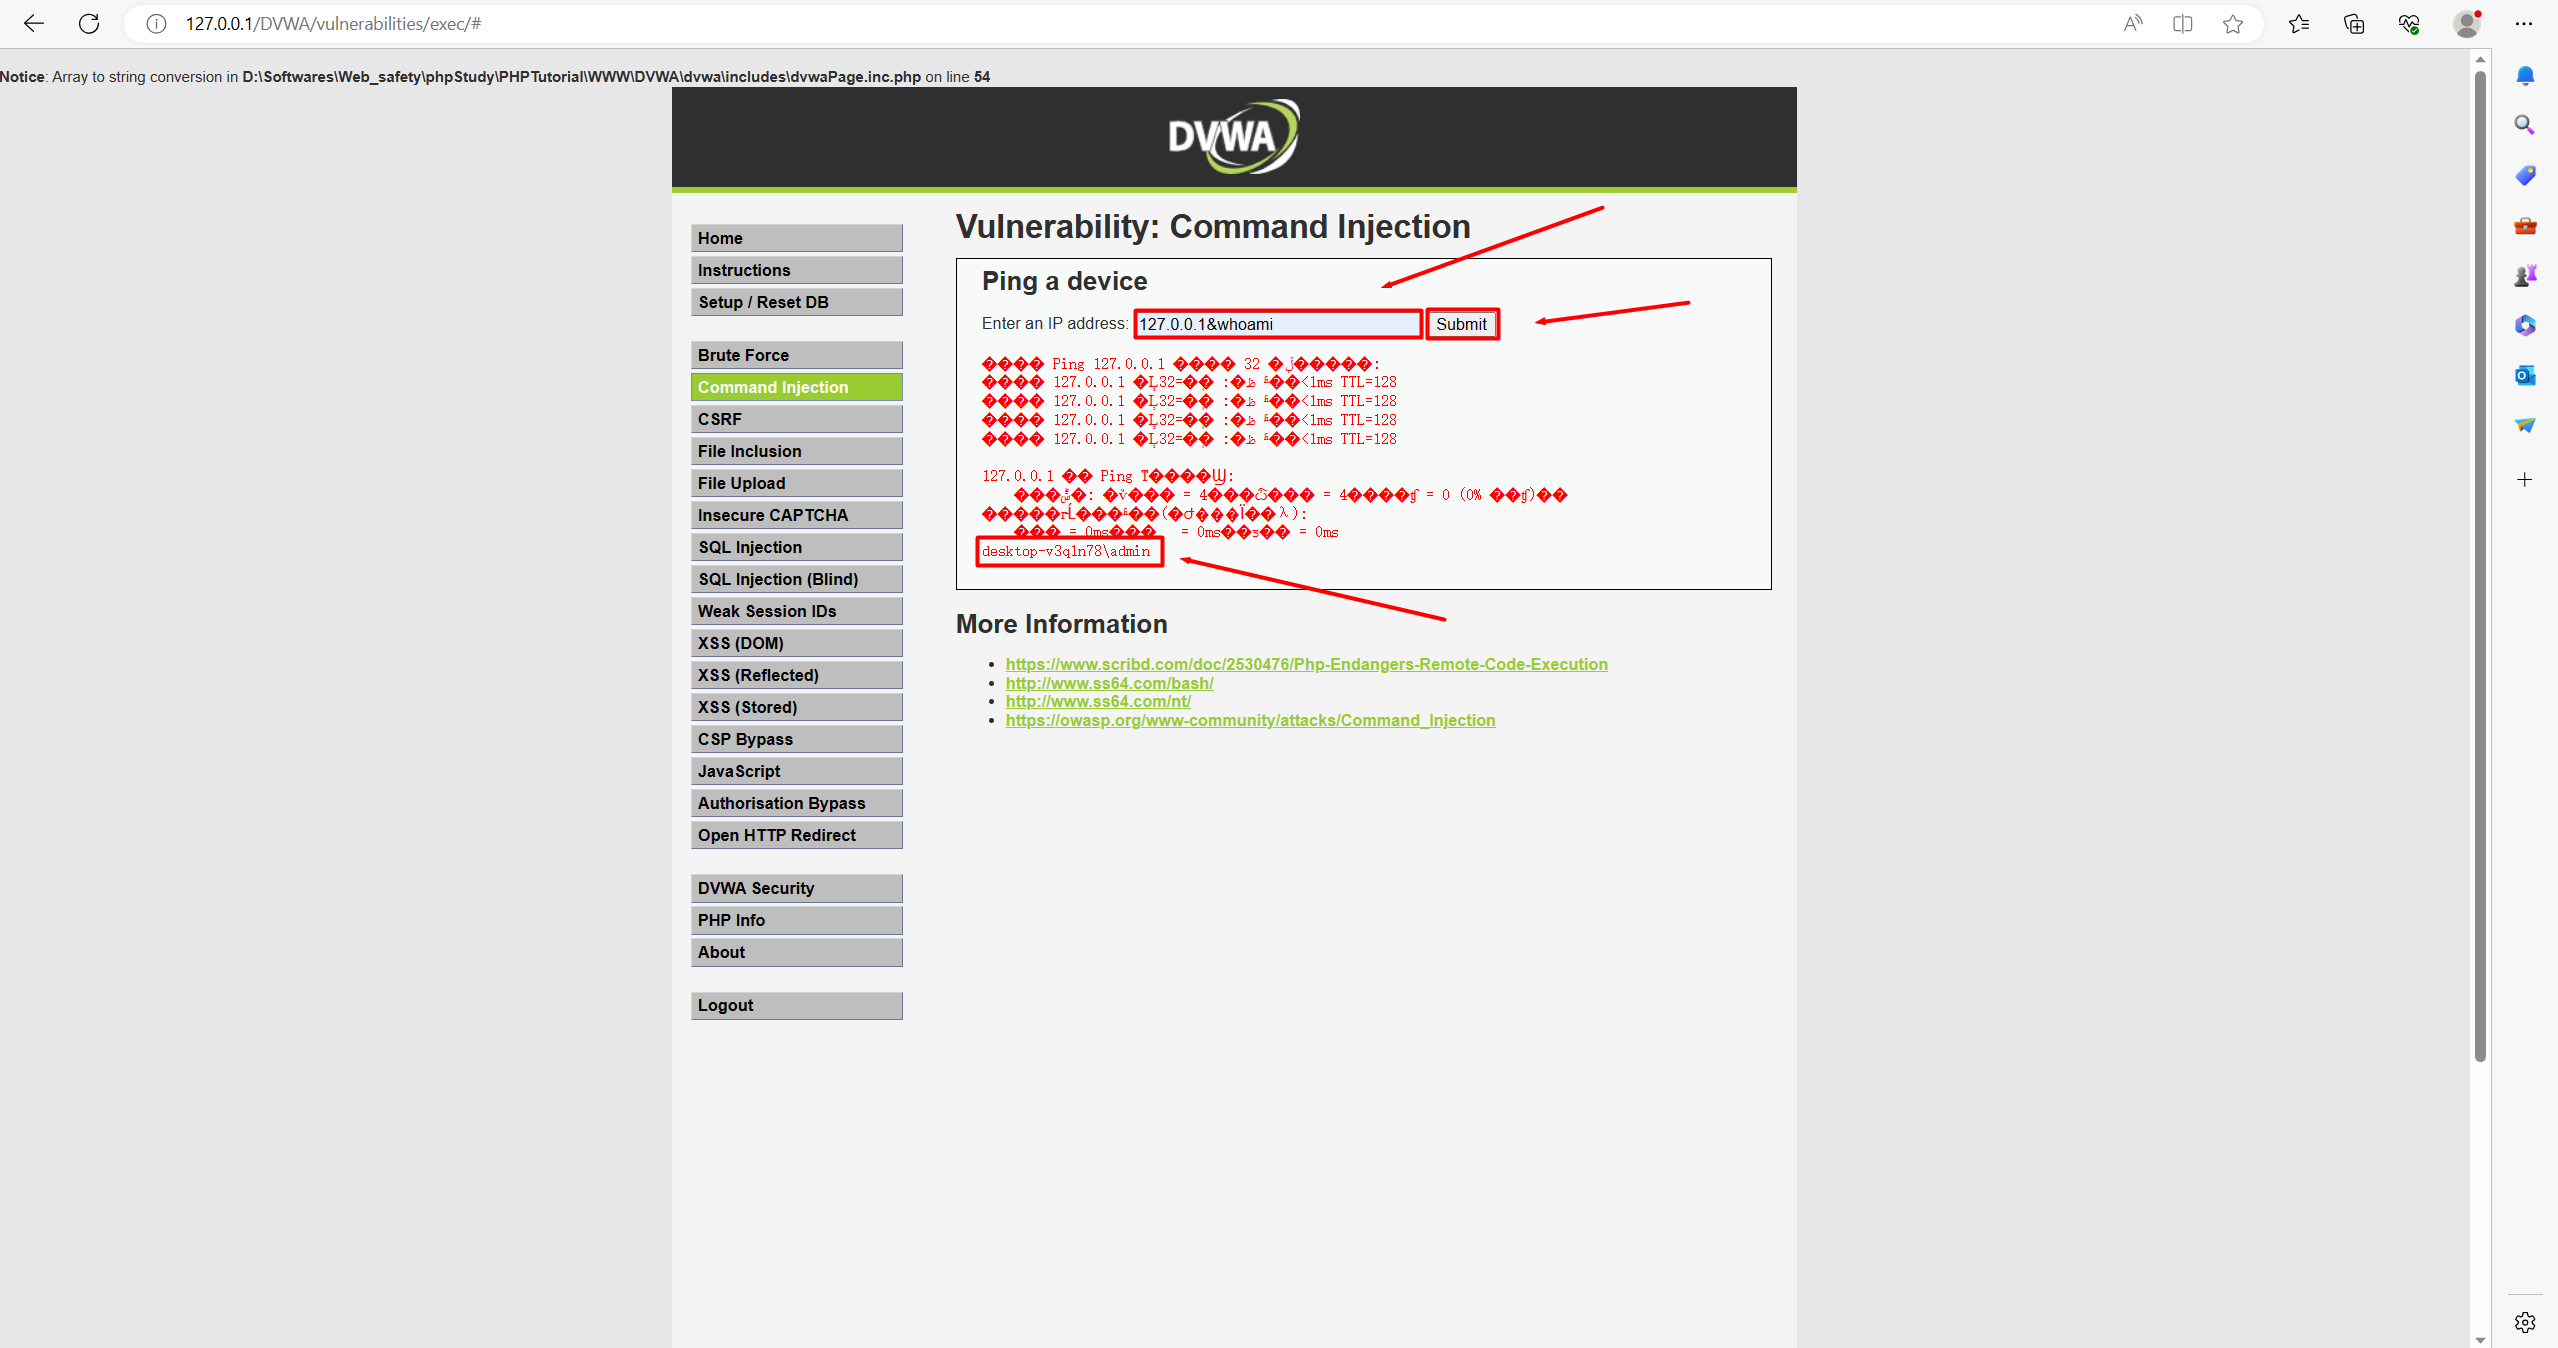The width and height of the screenshot is (2558, 1348).
Task: Click the Submit button
Action: (x=1462, y=323)
